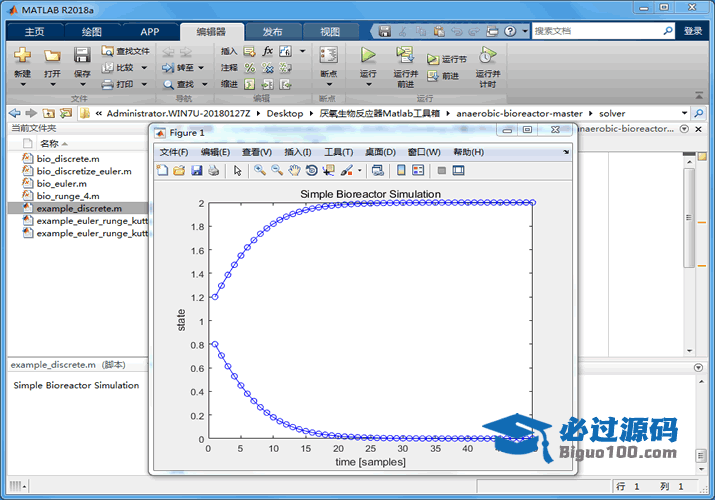Screen dimensions: 715x500
Task: Click the search documentation field
Action: pyautogui.click(x=597, y=31)
